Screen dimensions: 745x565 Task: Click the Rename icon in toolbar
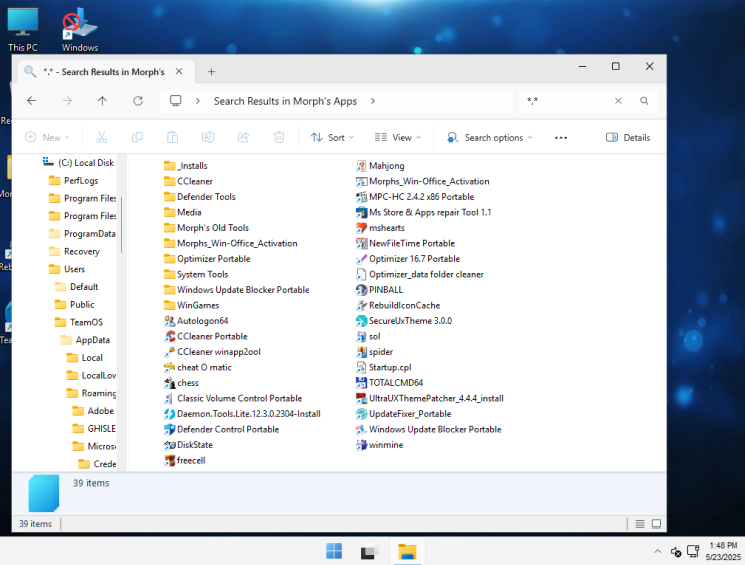(208, 137)
